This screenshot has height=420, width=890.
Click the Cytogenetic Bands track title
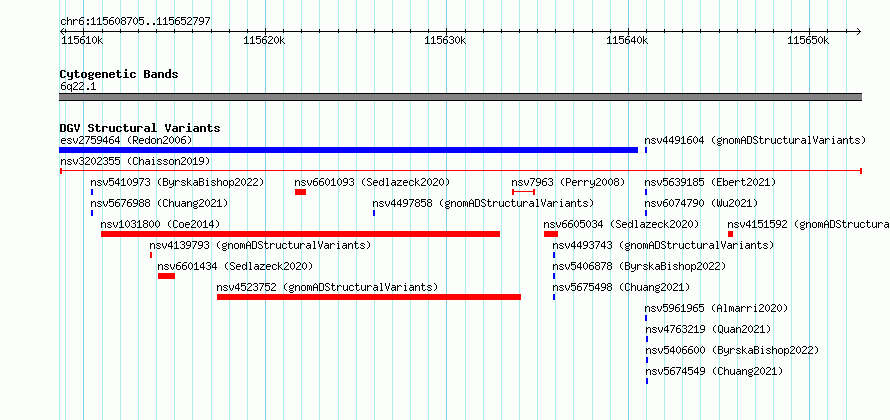[119, 74]
